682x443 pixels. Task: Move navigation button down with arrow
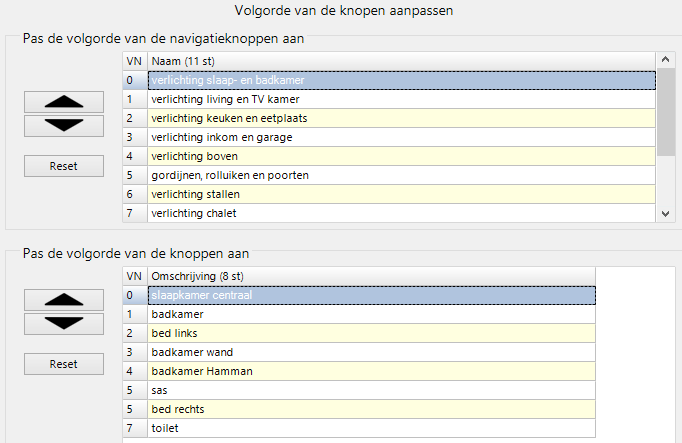coord(64,126)
